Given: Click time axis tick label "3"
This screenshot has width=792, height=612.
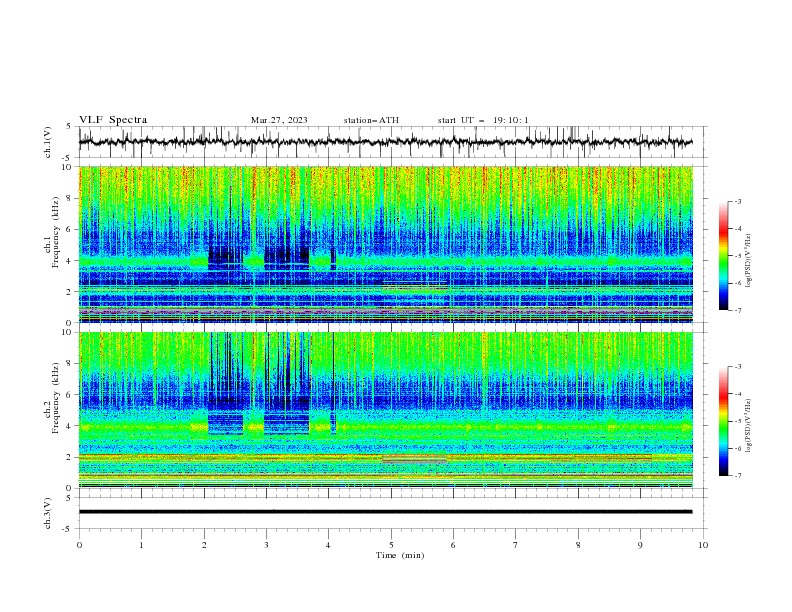Looking at the screenshot, I should click(266, 545).
